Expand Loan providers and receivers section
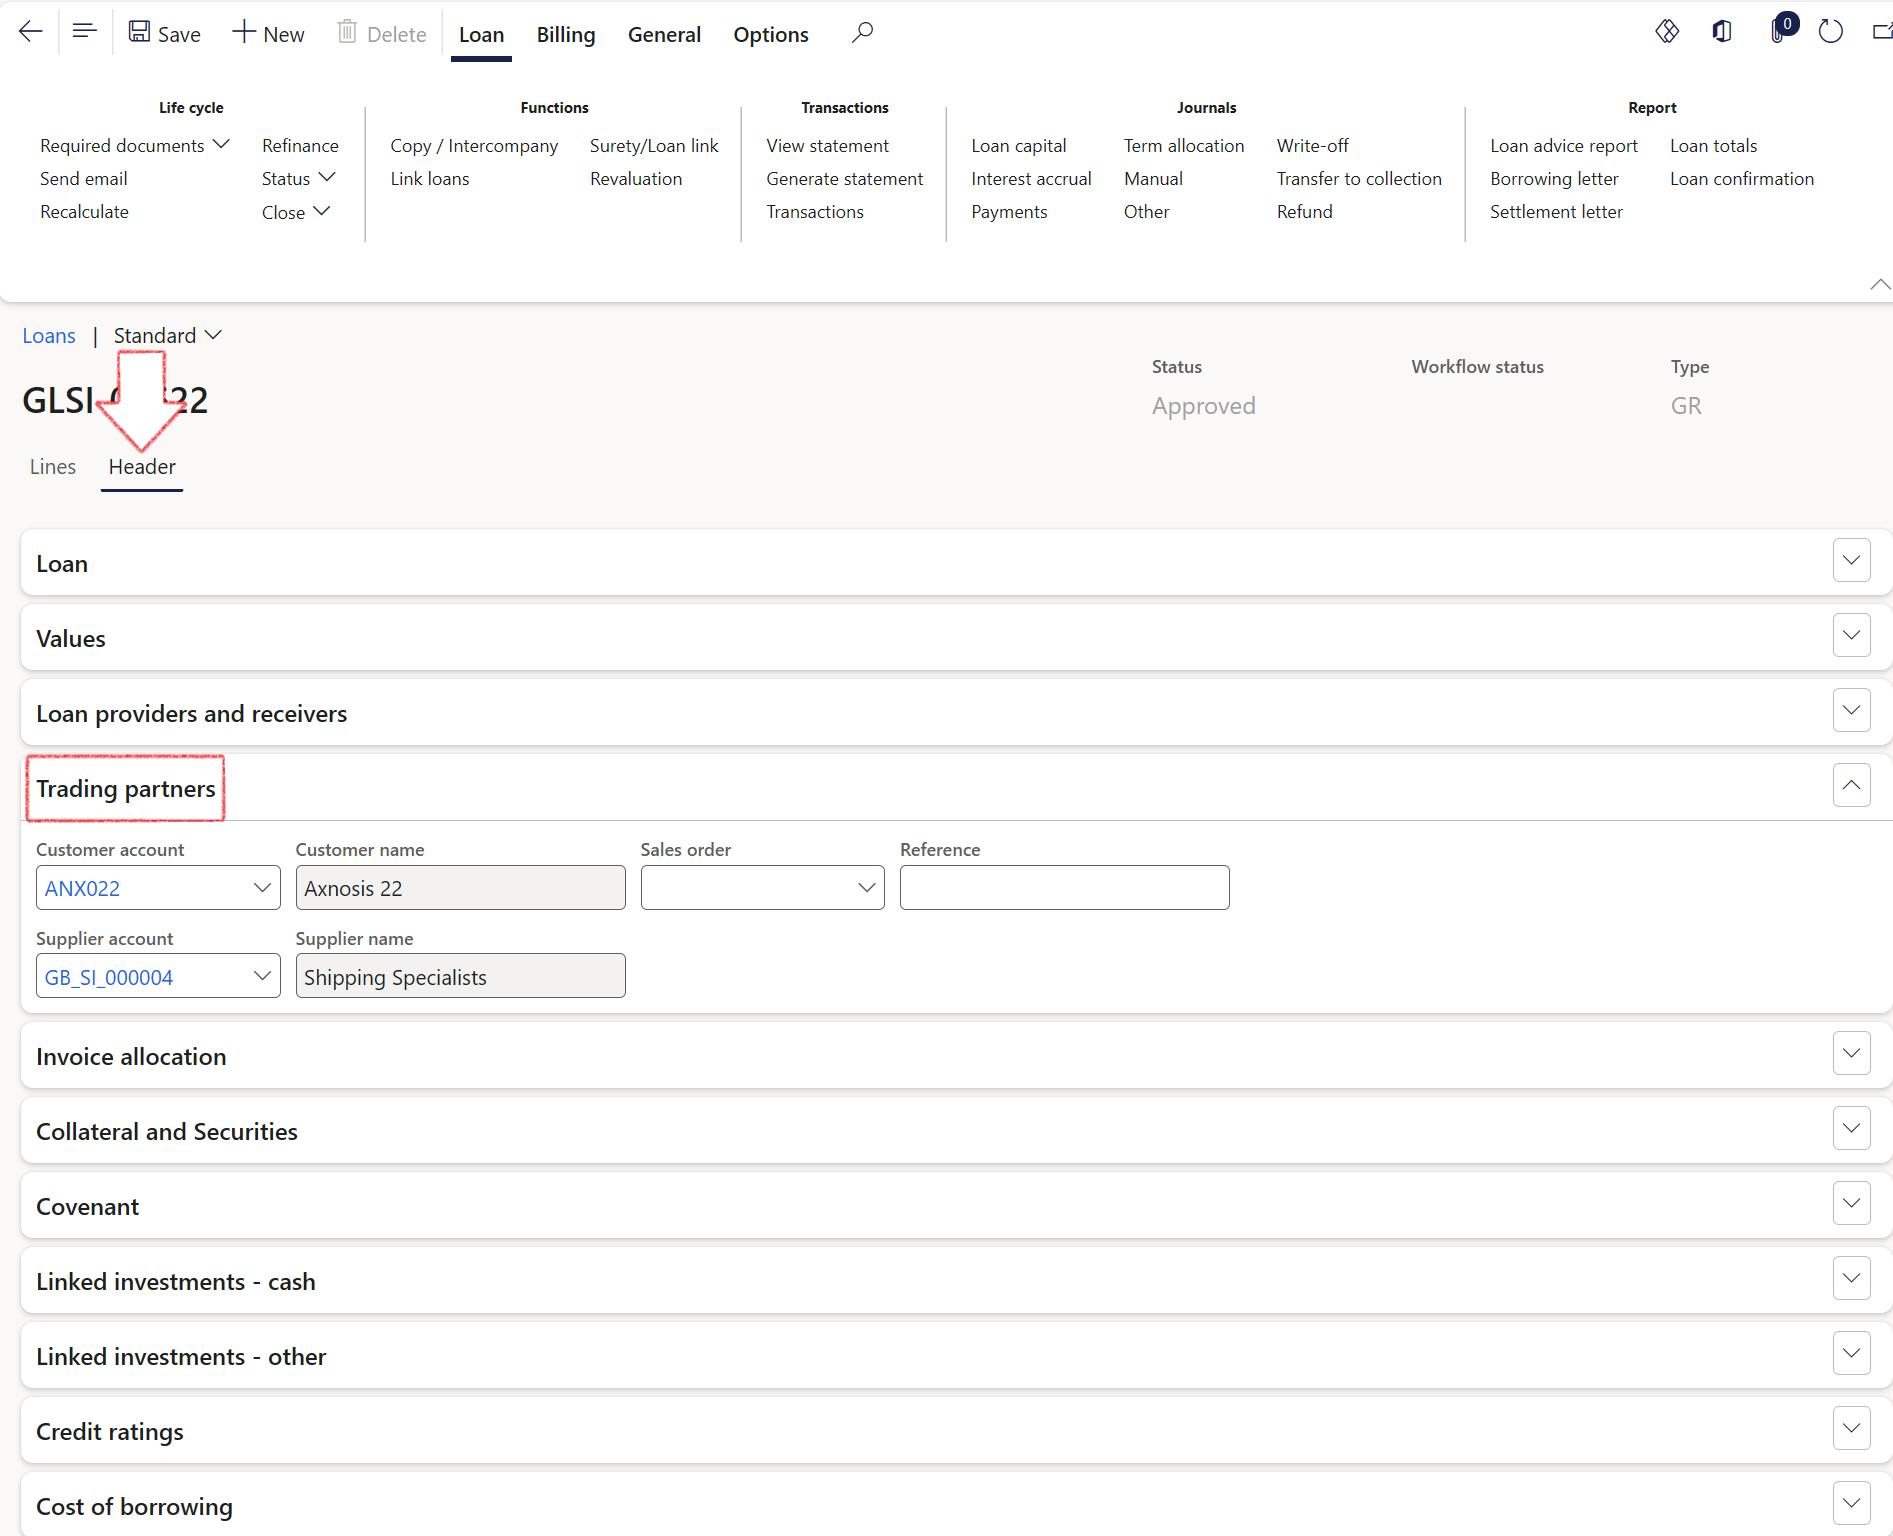 1851,710
